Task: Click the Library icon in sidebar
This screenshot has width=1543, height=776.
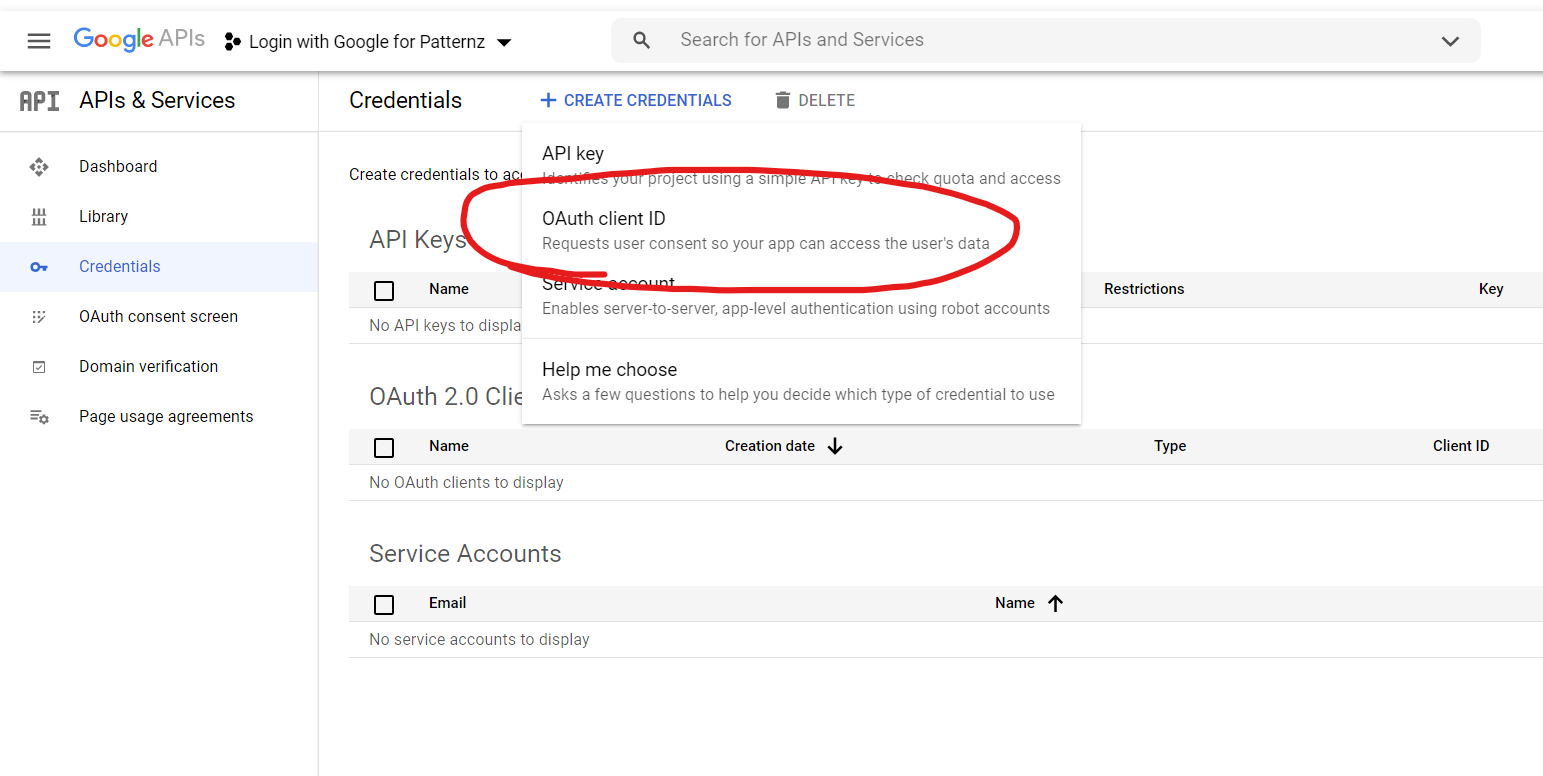Action: coord(39,217)
